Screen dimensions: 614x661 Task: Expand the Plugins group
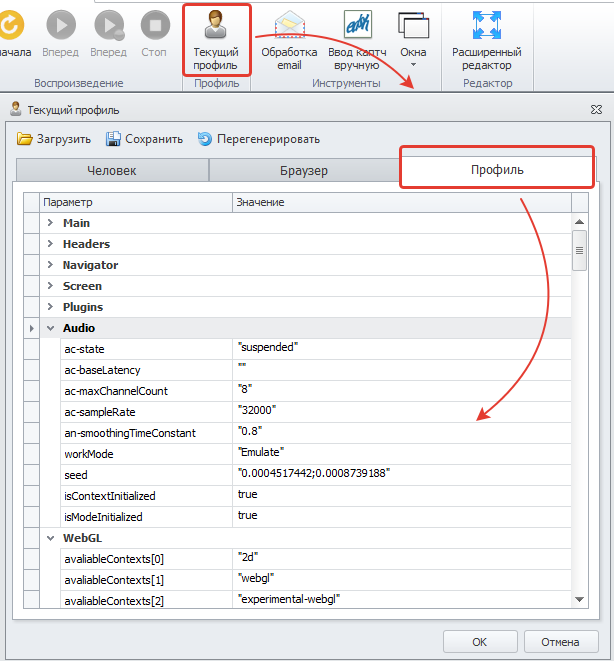coord(50,307)
